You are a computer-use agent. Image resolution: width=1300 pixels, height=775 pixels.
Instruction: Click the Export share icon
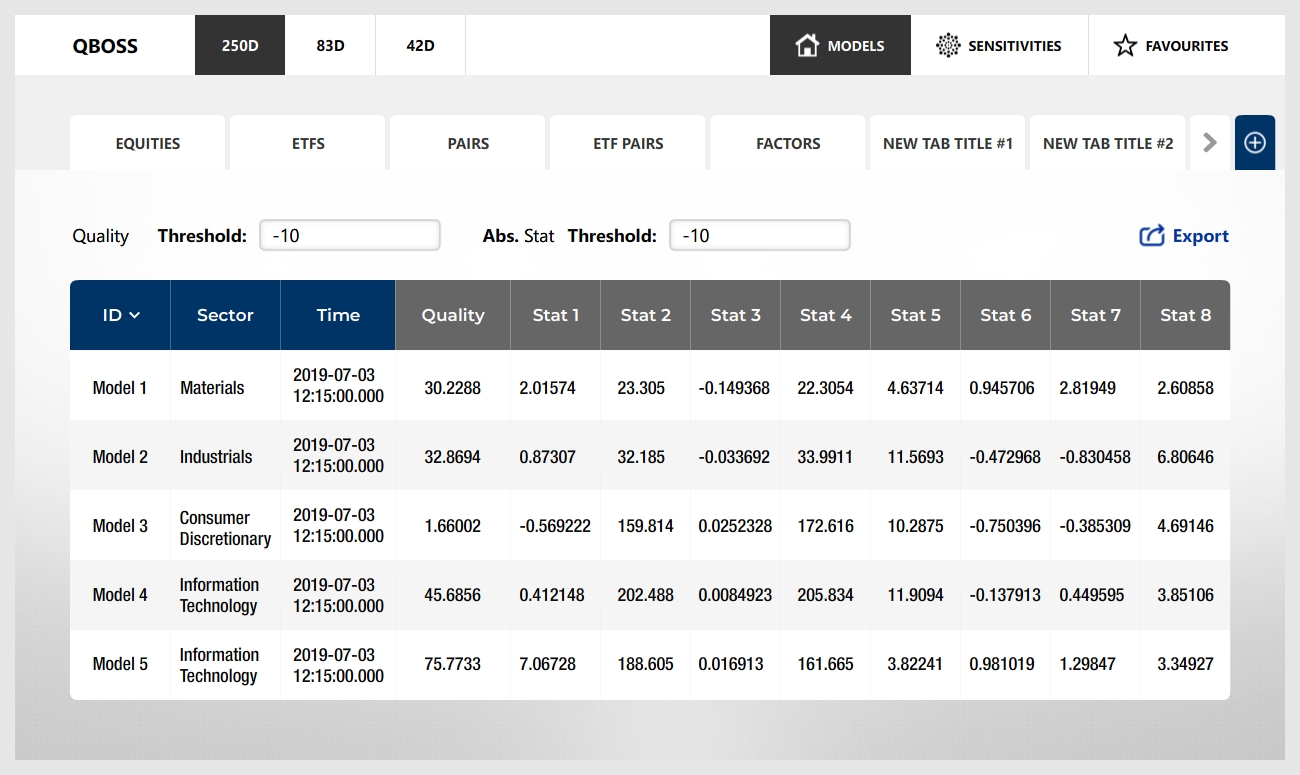click(1152, 236)
